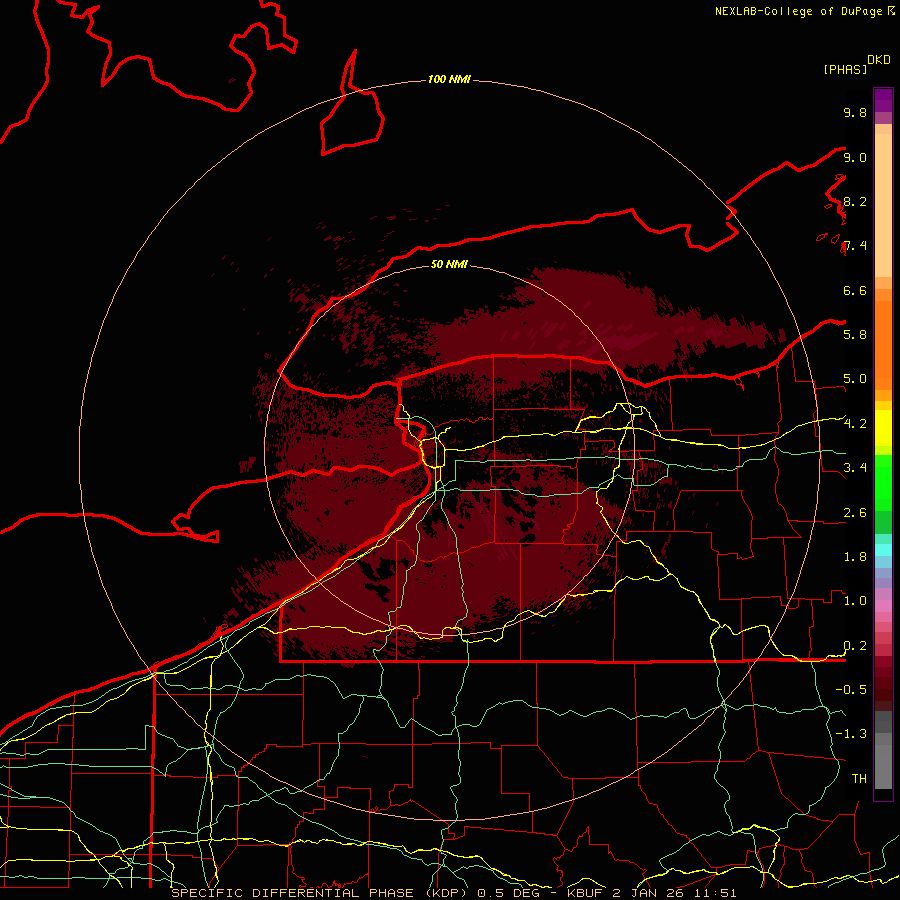Pick the cyan swatch beside 1.8
Viewport: 900px width, 900px height.
tap(883, 550)
